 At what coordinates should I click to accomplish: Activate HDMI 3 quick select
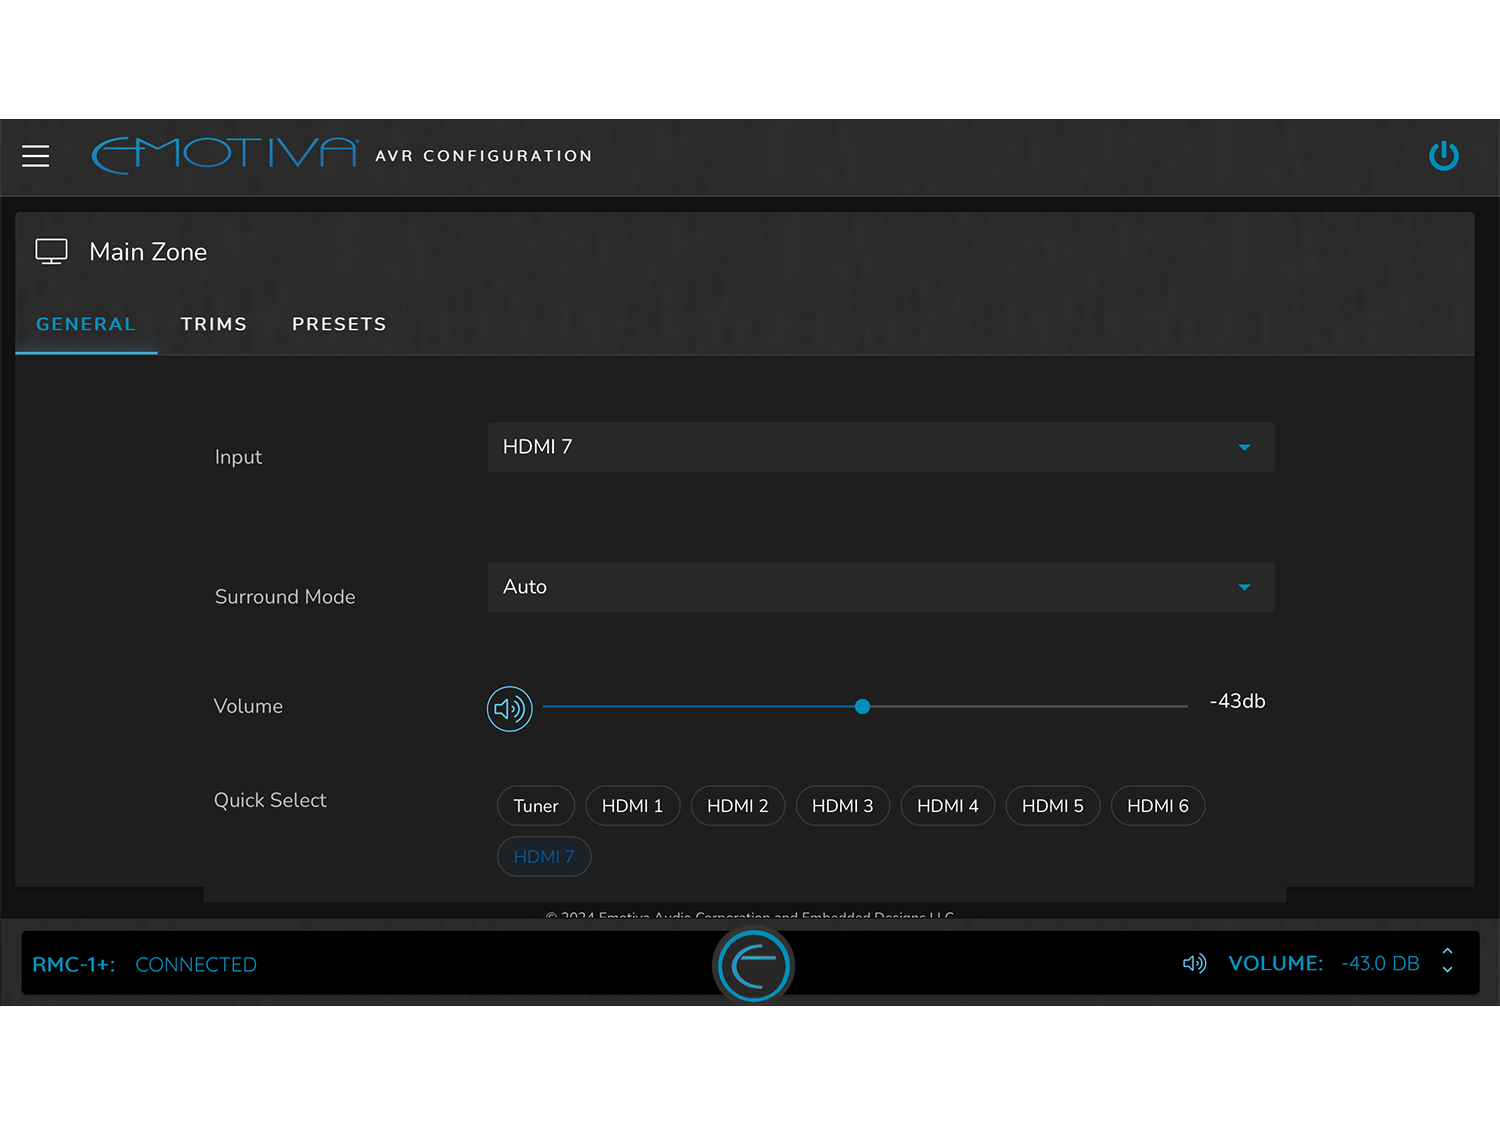pyautogui.click(x=842, y=805)
